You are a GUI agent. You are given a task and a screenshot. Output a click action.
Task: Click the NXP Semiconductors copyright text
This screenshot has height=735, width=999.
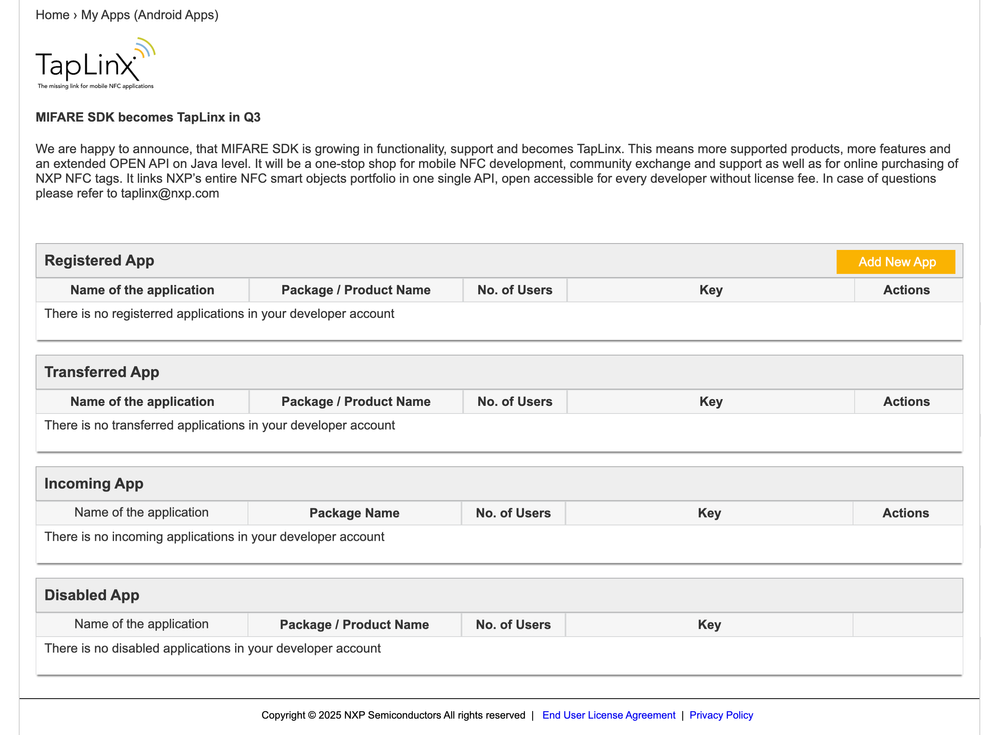click(393, 715)
